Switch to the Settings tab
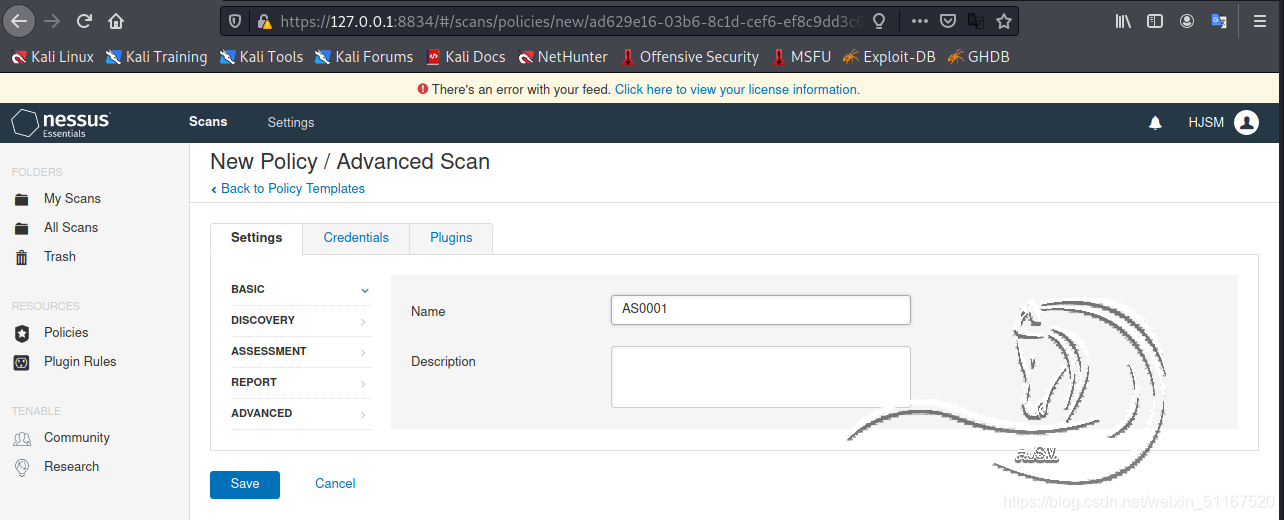Viewport: 1284px width, 520px height. click(257, 238)
